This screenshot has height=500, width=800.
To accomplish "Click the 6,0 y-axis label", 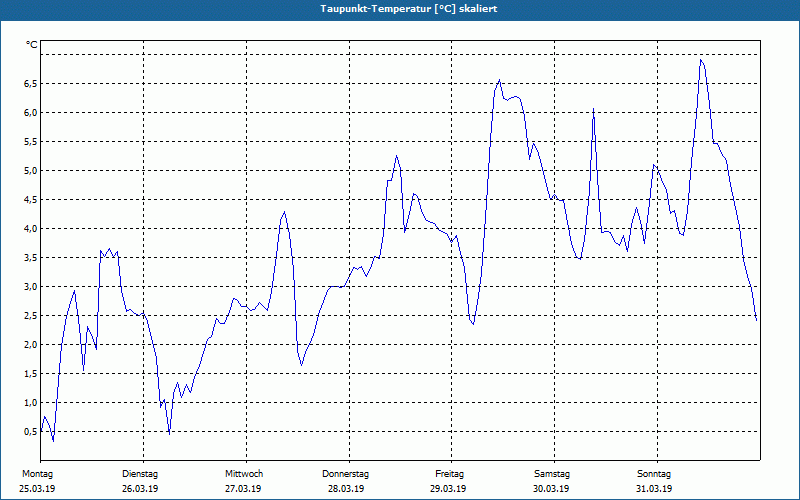I will [x=31, y=113].
